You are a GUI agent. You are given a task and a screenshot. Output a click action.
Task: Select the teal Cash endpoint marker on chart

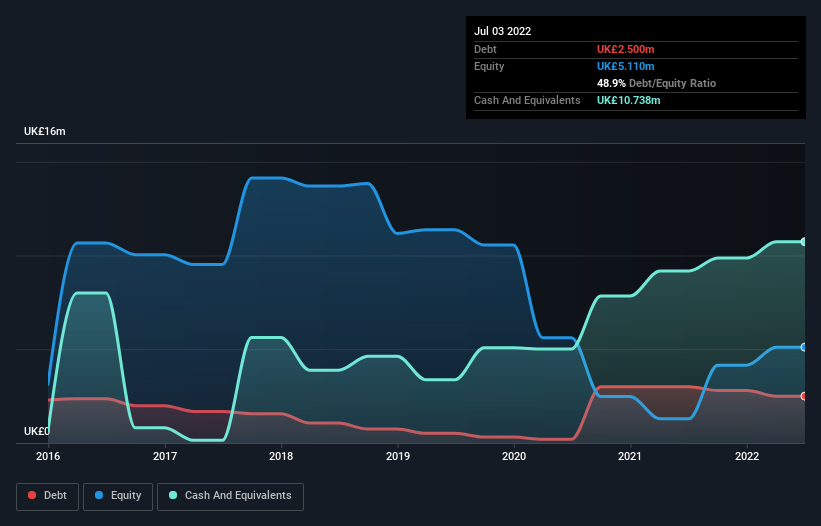point(804,242)
